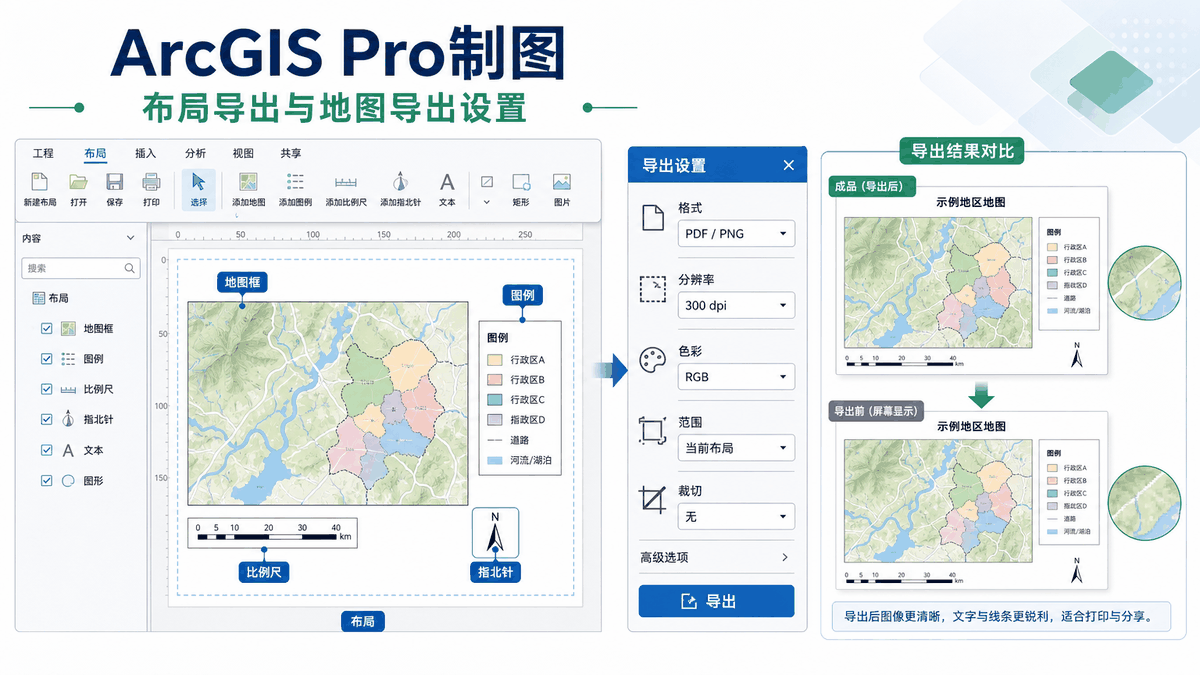Click the 添加地图 icon
Screen dimensions: 1200x675
coord(248,182)
